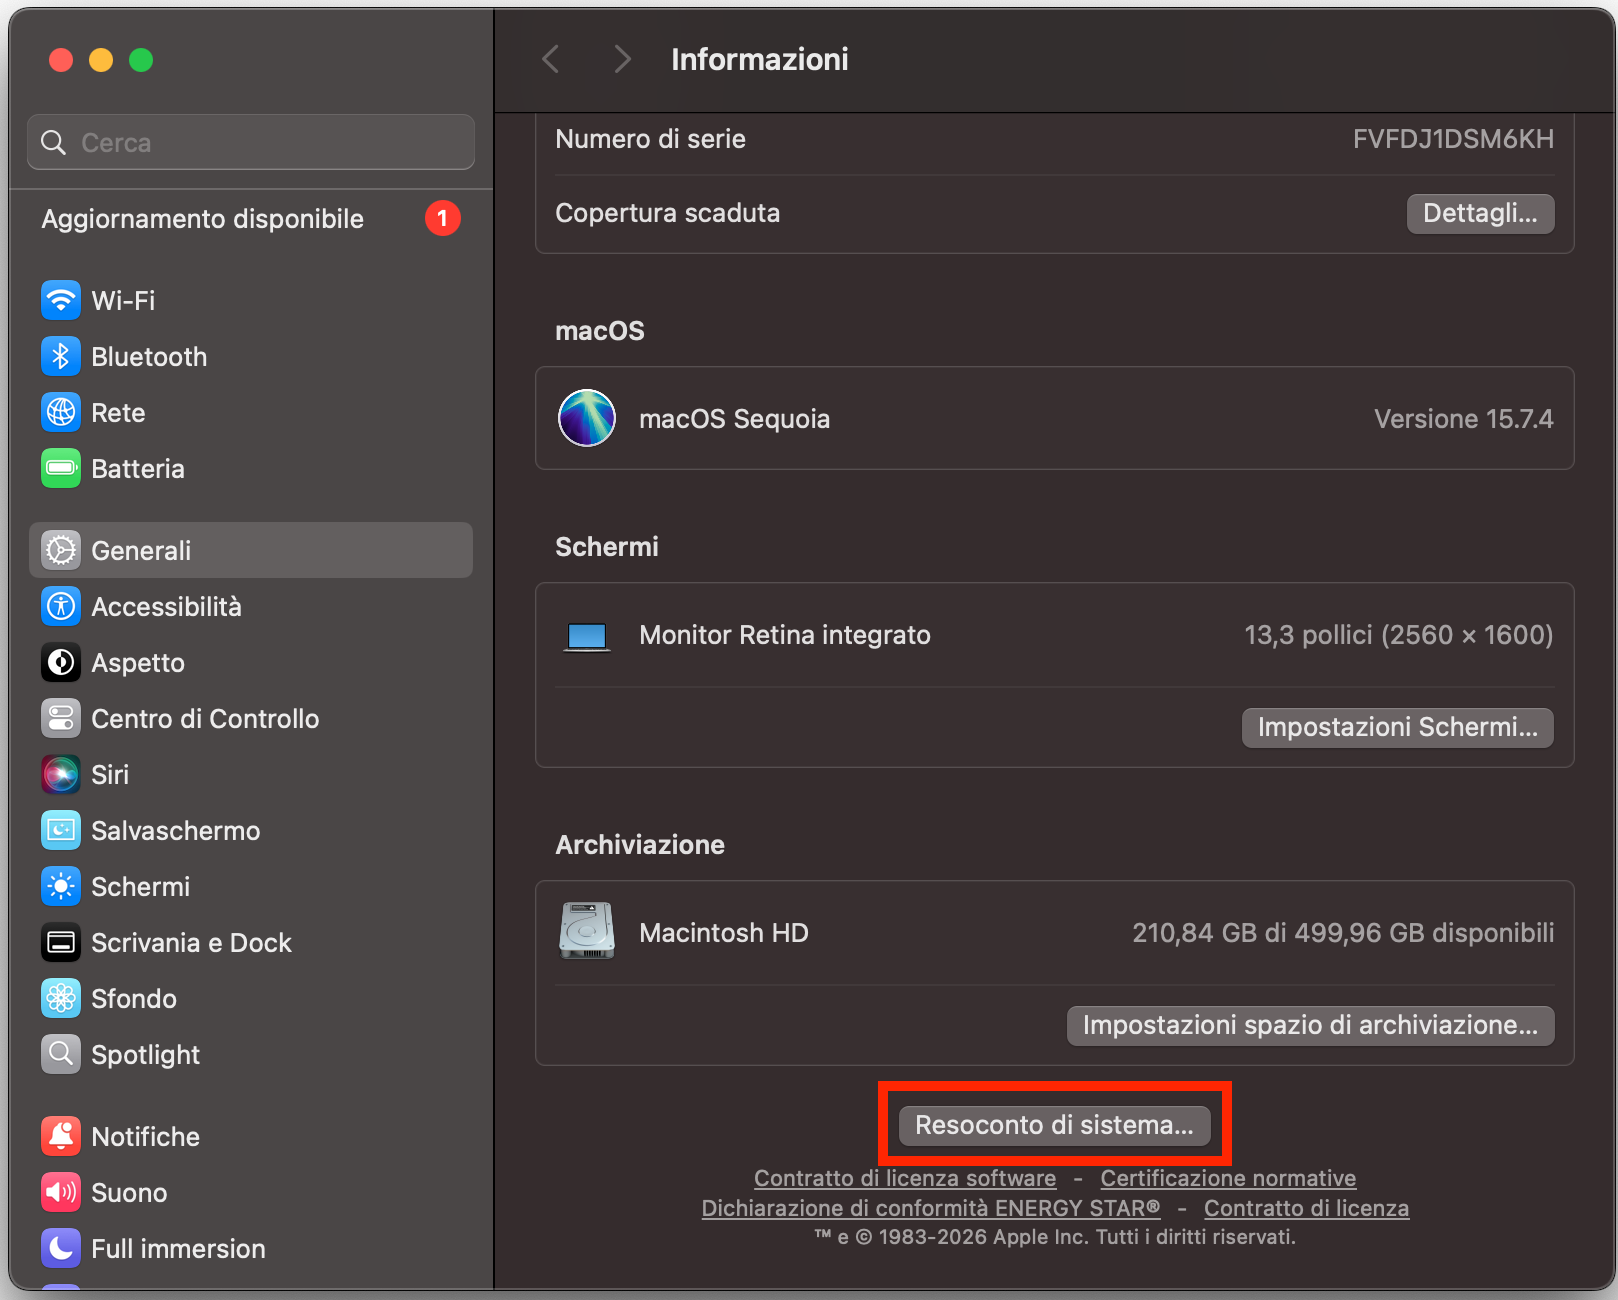Open Scrivania e Dock settings
The image size is (1618, 1300).
point(61,942)
